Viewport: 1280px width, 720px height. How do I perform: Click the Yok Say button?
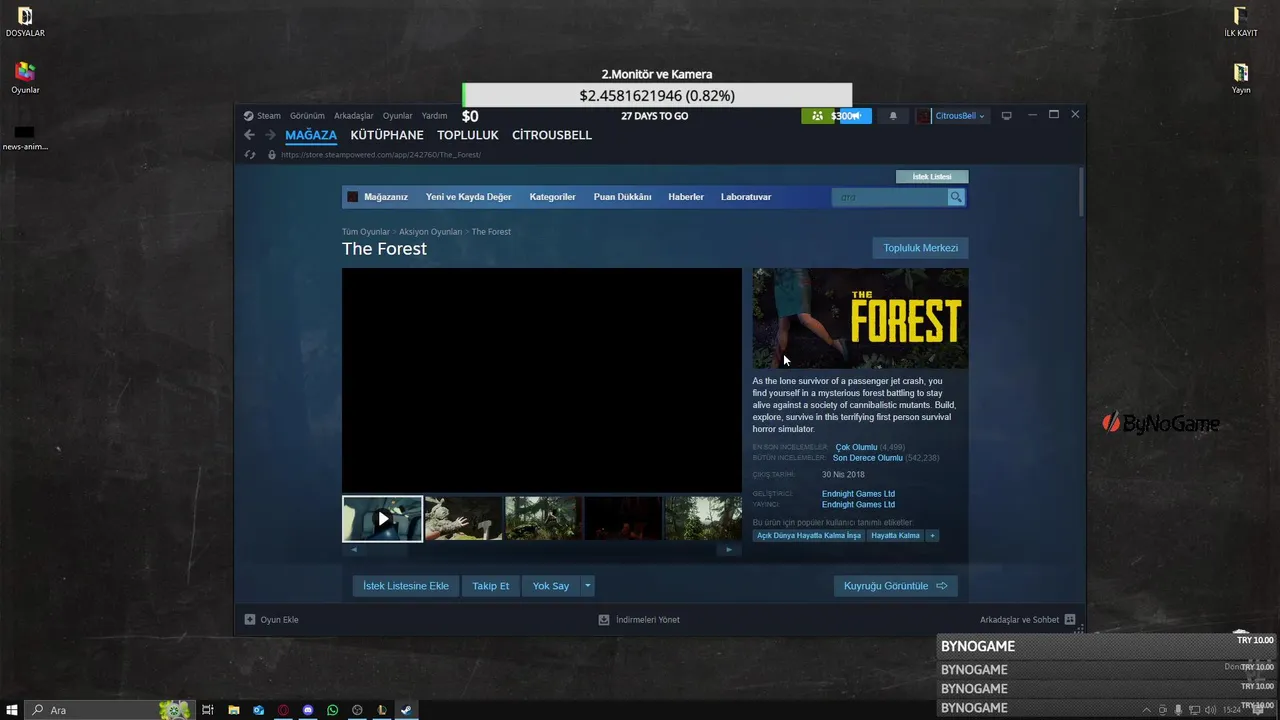click(550, 586)
